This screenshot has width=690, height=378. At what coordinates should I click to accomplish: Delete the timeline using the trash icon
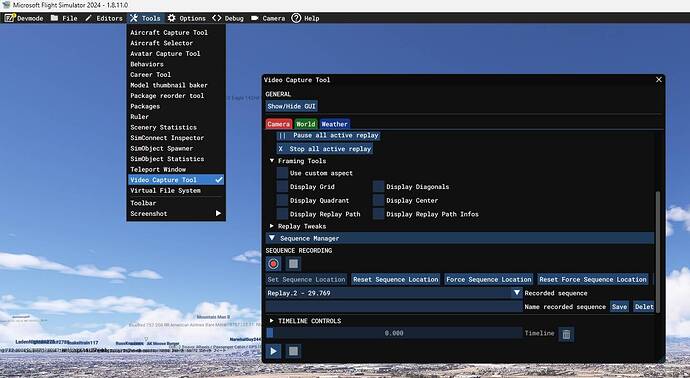pyautogui.click(x=566, y=334)
